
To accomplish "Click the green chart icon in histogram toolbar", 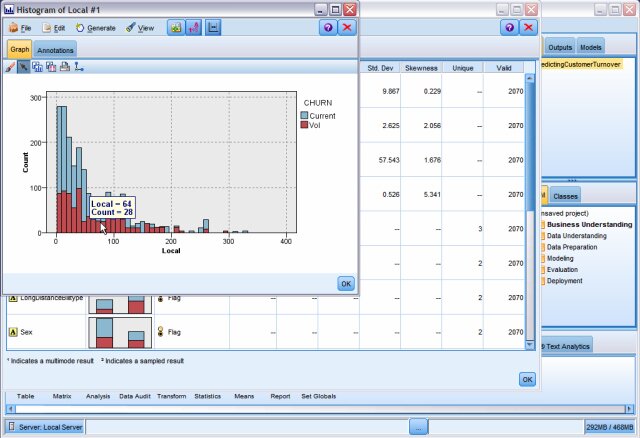I will point(176,28).
